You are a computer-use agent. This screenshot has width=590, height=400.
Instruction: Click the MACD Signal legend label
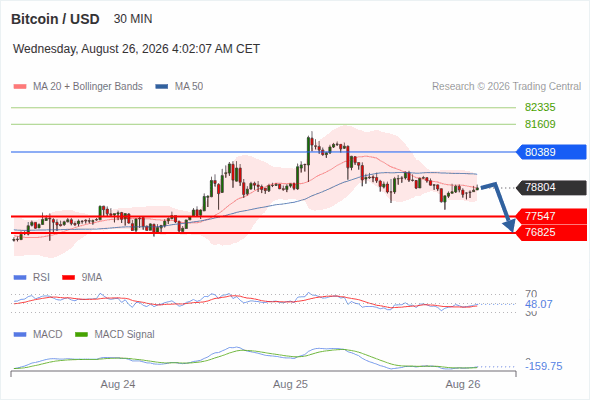coord(124,335)
